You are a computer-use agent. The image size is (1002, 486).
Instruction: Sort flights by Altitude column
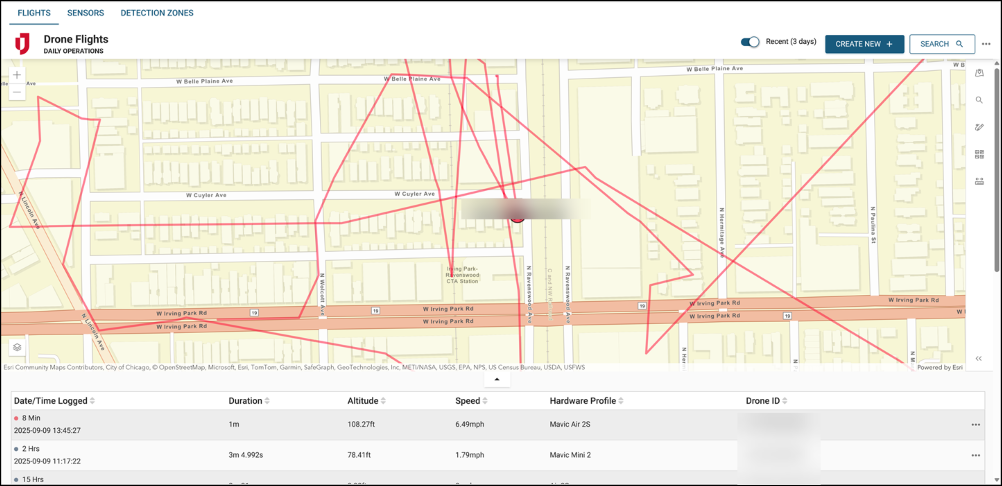tap(386, 401)
